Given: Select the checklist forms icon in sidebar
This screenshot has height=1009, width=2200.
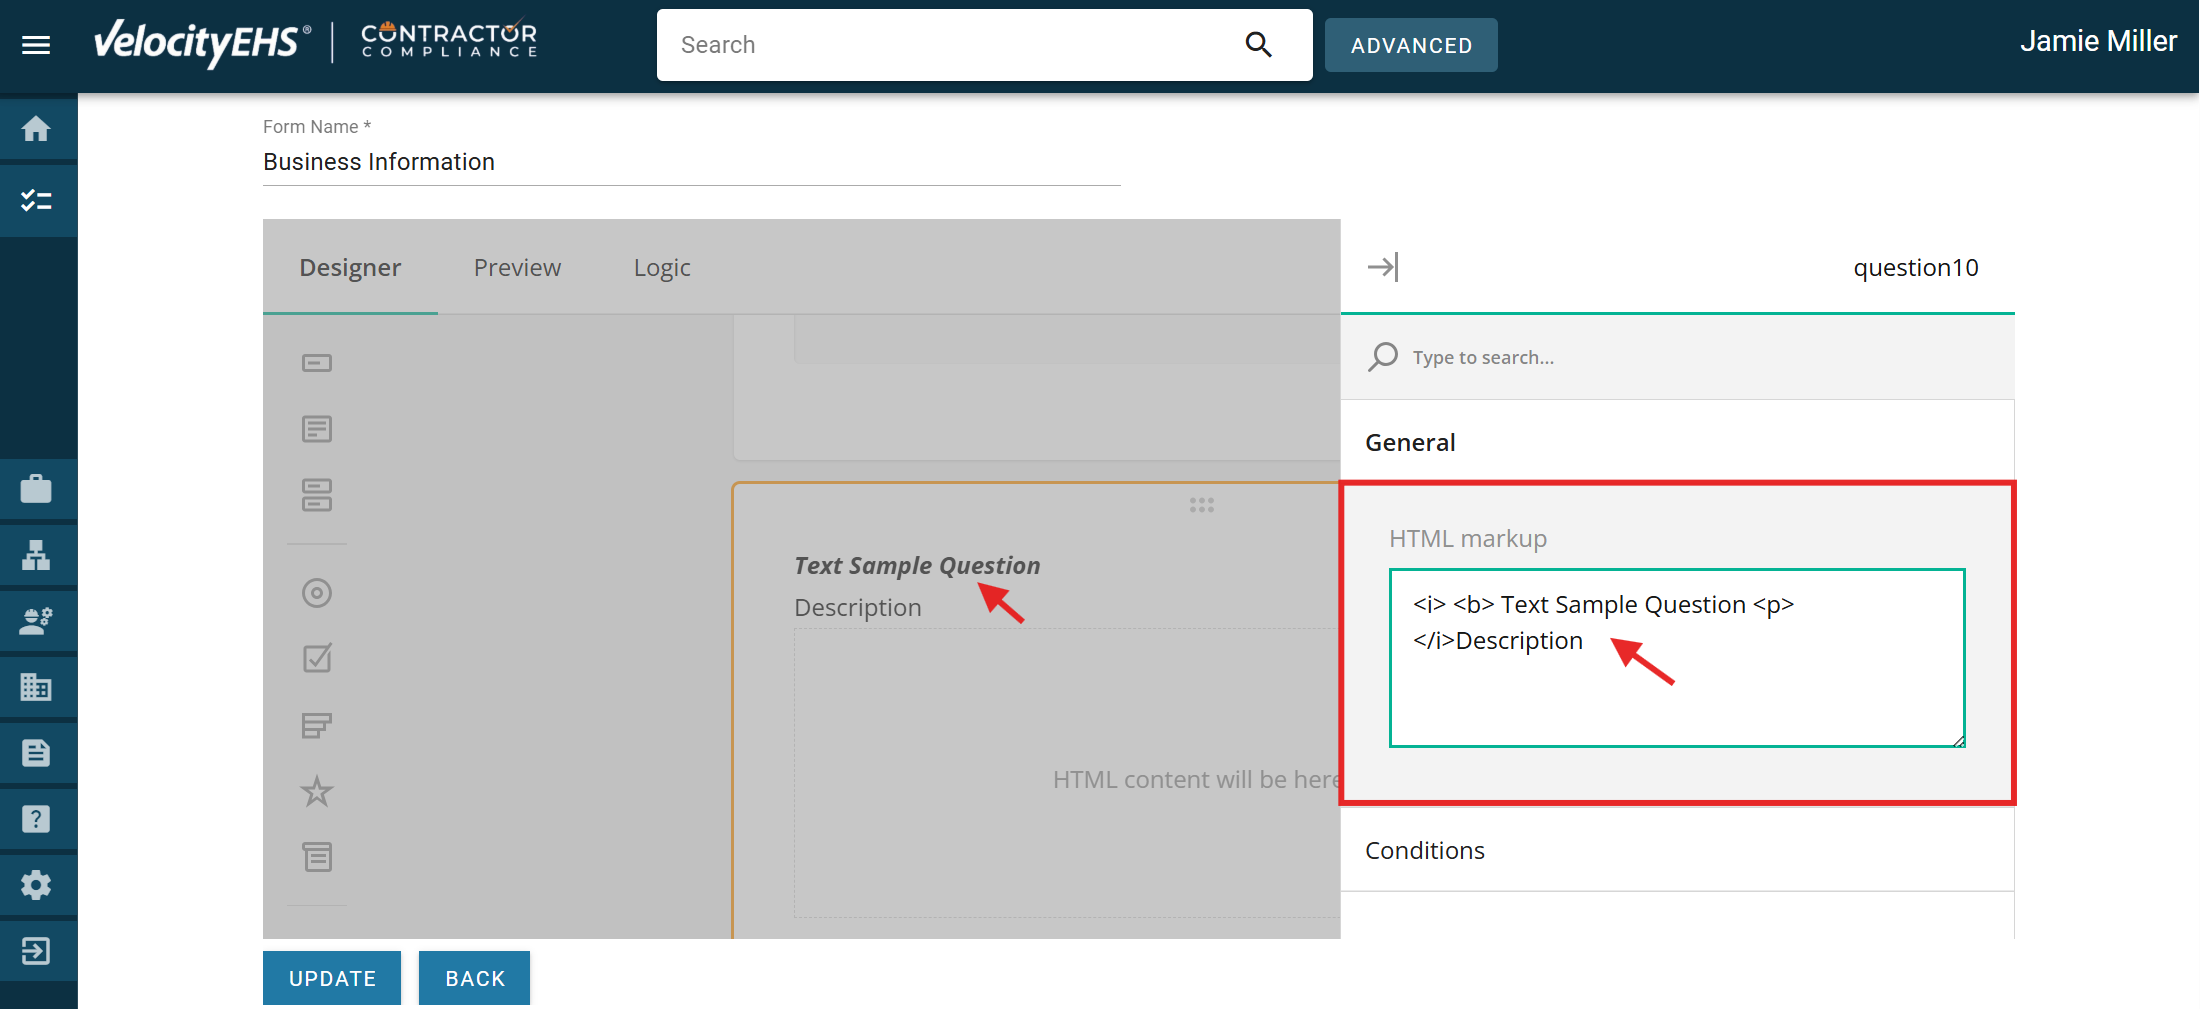Looking at the screenshot, I should click(x=37, y=200).
